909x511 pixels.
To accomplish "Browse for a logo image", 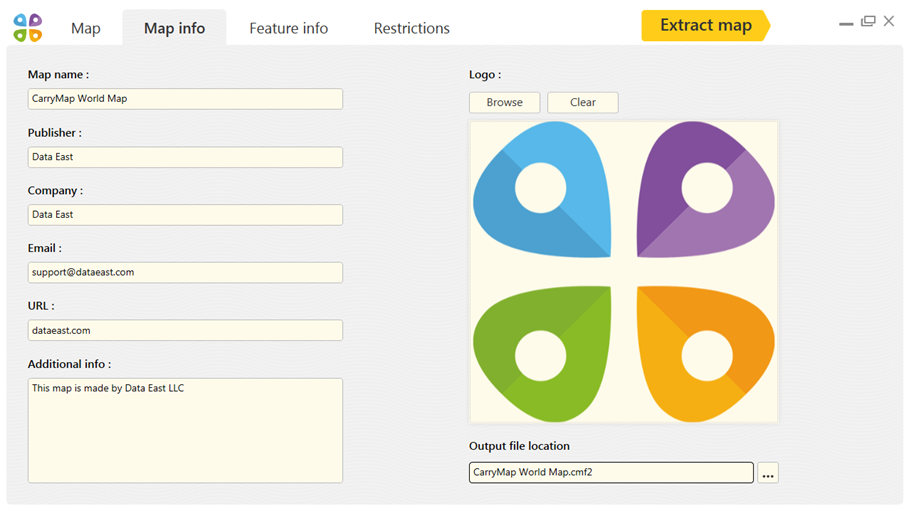I will pyautogui.click(x=504, y=102).
